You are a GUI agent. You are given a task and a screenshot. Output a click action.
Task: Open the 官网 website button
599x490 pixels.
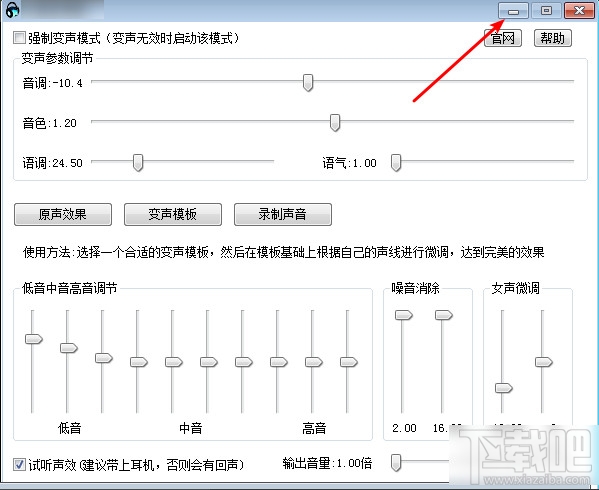point(503,38)
